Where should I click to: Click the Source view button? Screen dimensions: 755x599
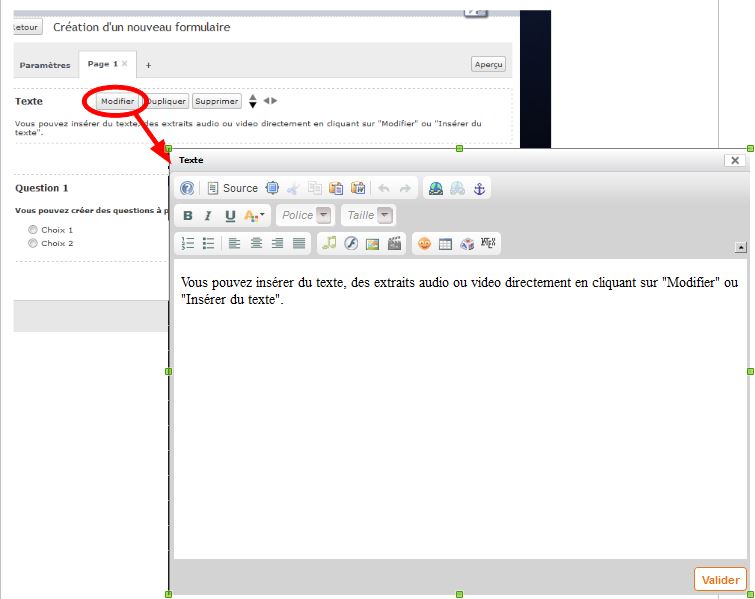(x=232, y=188)
